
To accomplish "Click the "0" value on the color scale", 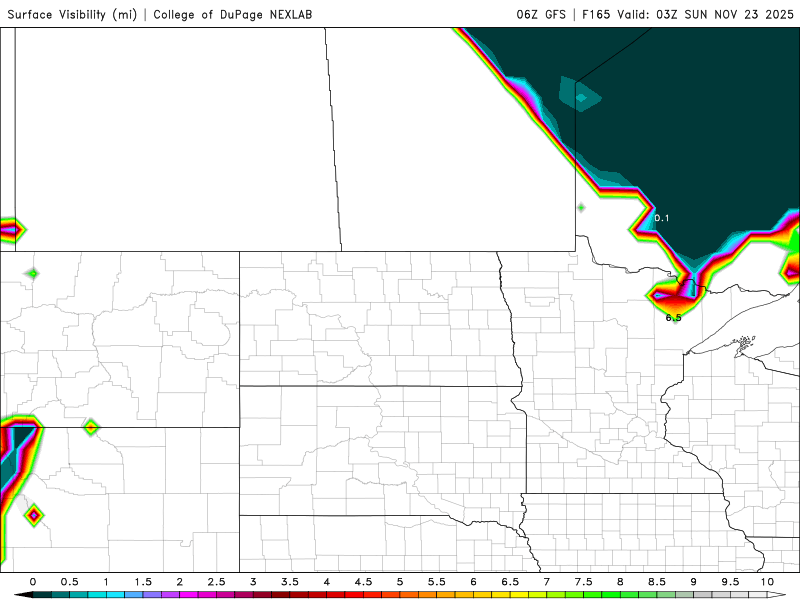I will (x=33, y=582).
